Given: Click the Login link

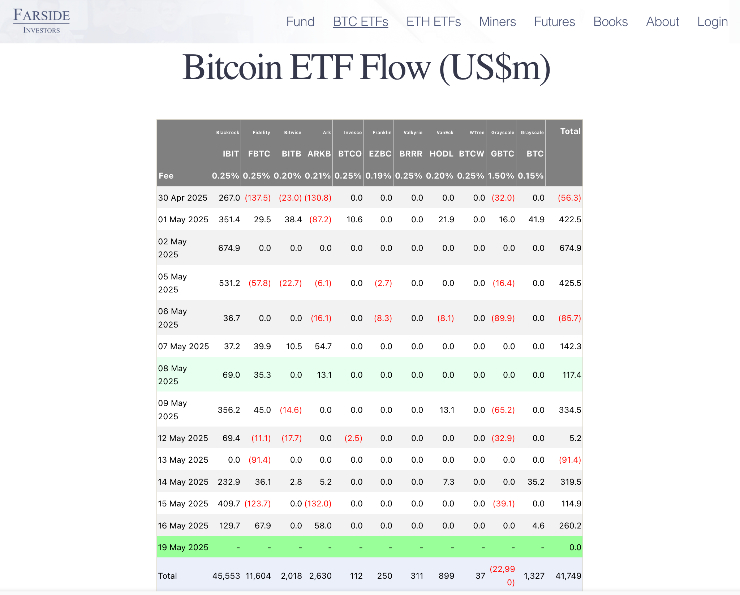Looking at the screenshot, I should [x=712, y=22].
